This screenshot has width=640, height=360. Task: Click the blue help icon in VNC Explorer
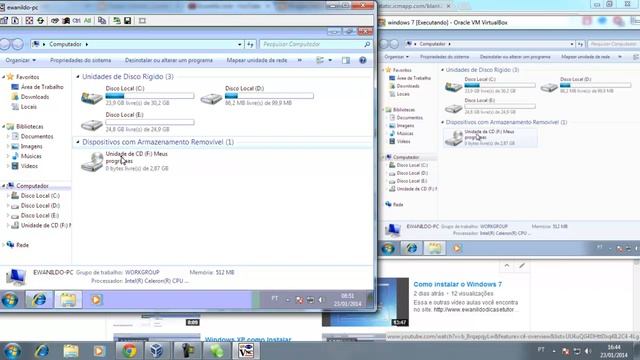362,60
